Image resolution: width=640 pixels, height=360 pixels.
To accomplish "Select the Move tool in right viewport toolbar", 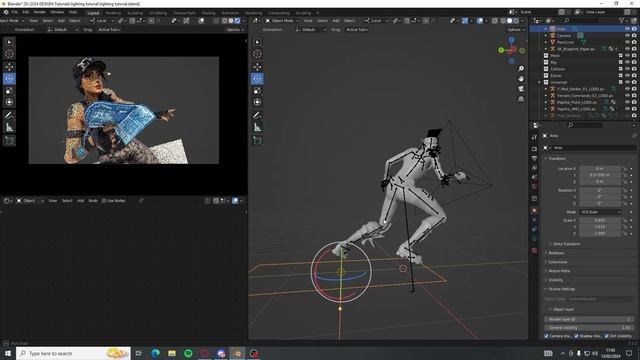I will [x=257, y=67].
